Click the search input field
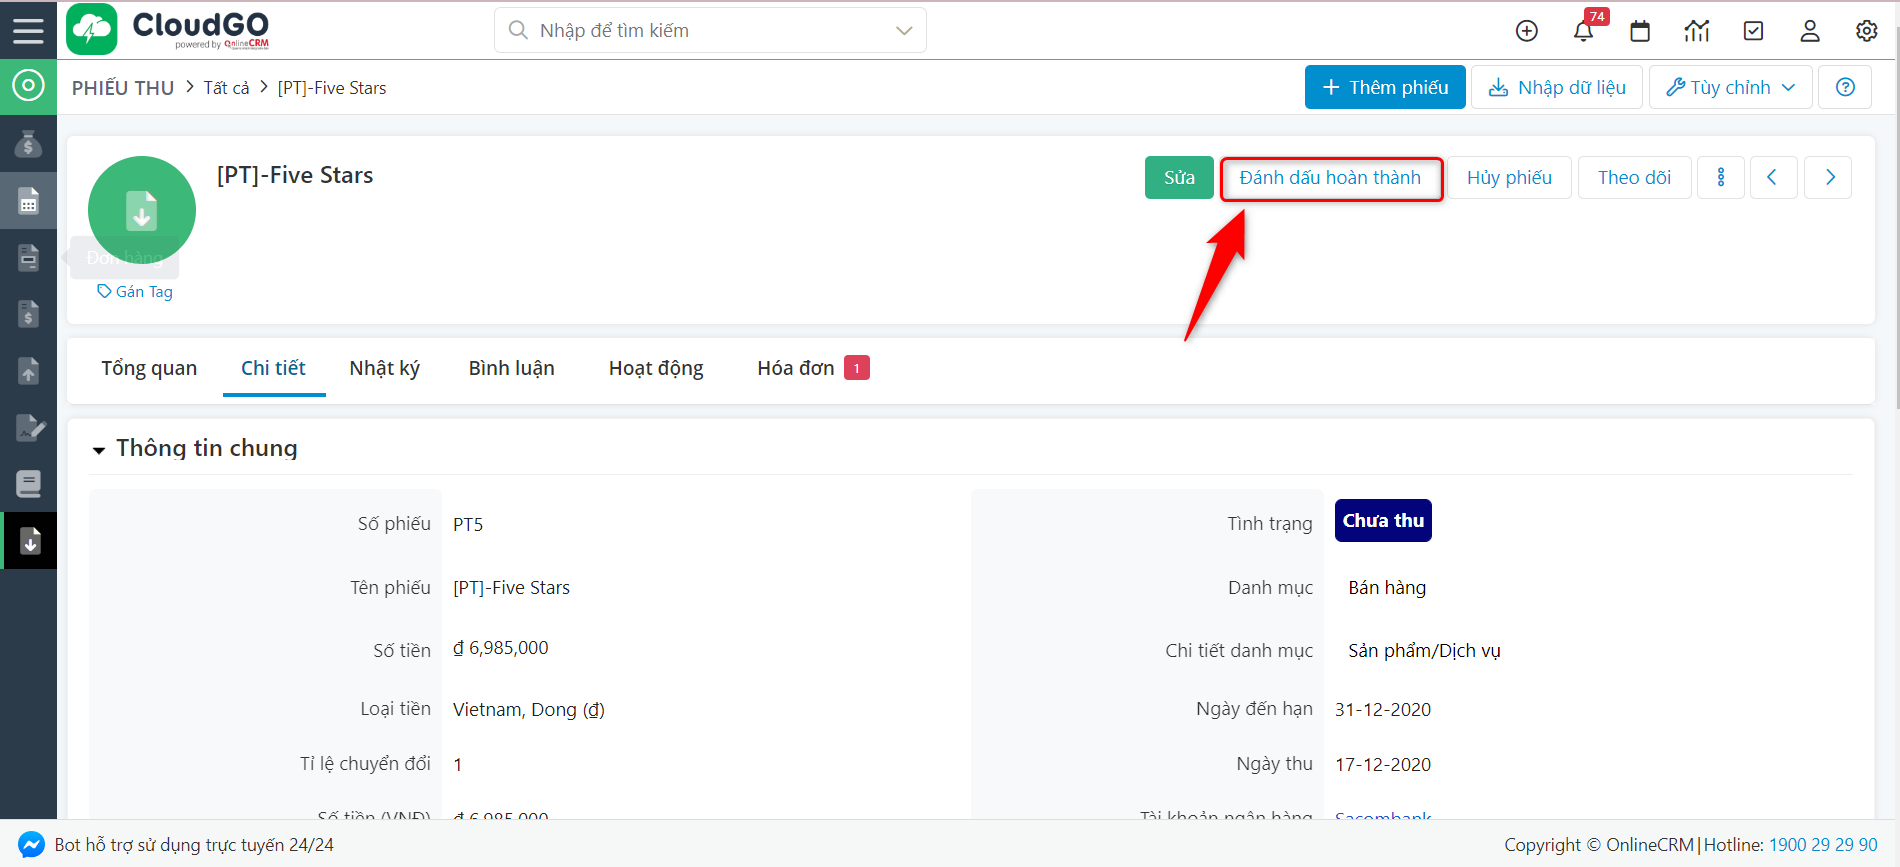Viewport: 1900px width, 867px height. pos(700,31)
